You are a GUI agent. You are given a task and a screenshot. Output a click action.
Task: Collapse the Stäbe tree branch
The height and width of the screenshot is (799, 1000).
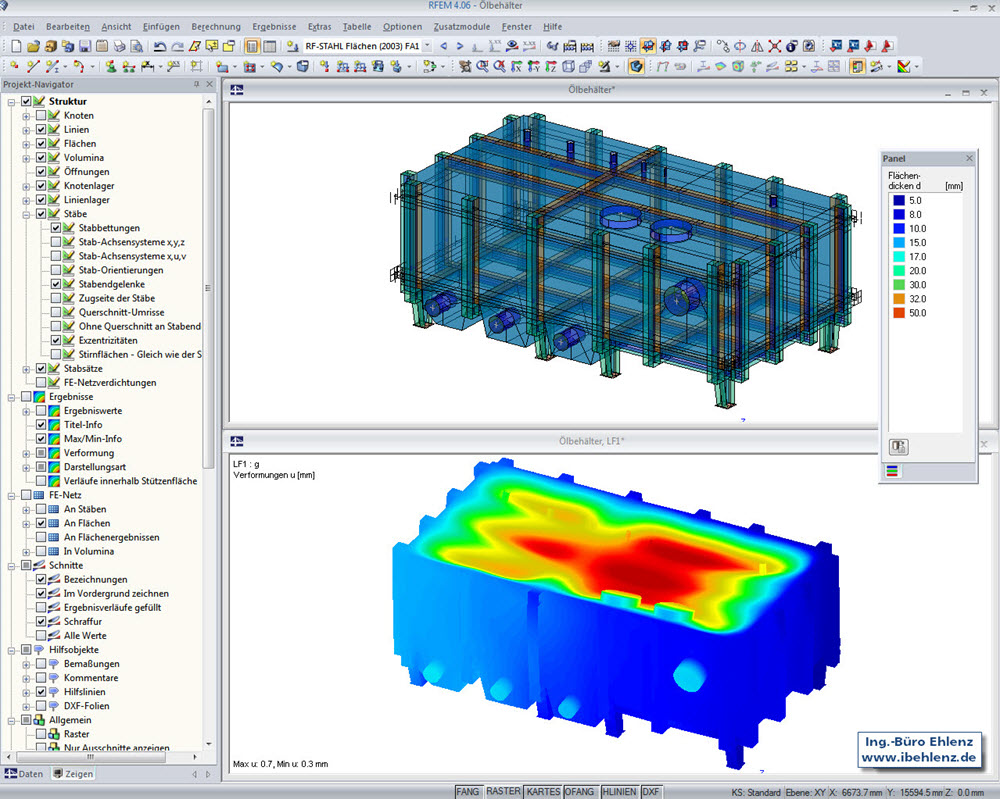pyautogui.click(x=26, y=214)
